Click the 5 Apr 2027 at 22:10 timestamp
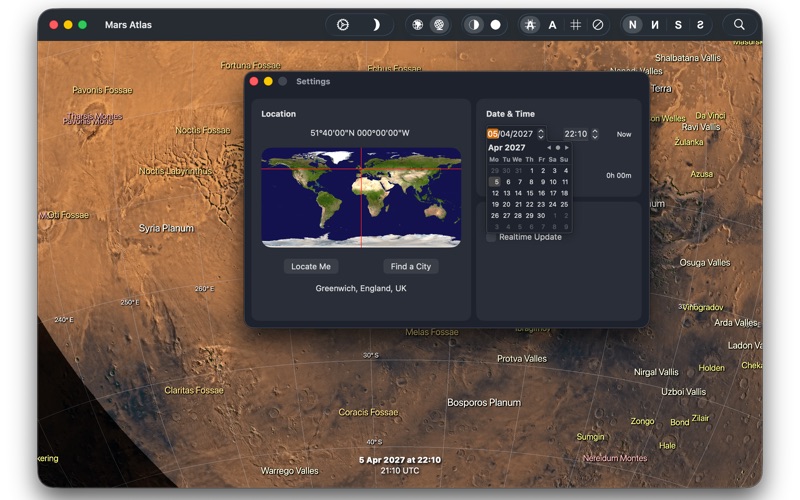 pyautogui.click(x=399, y=460)
